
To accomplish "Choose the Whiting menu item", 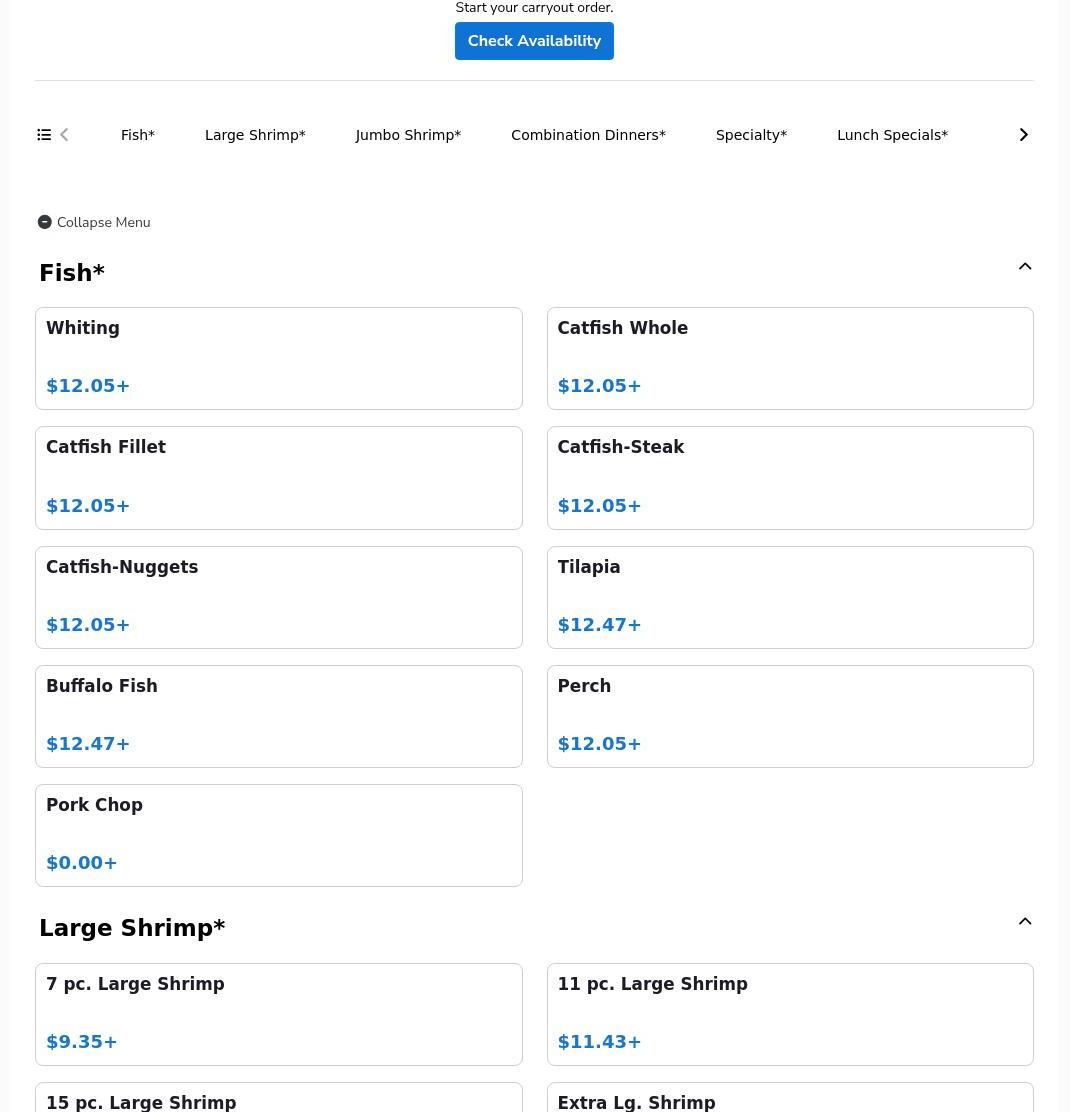I will (278, 358).
